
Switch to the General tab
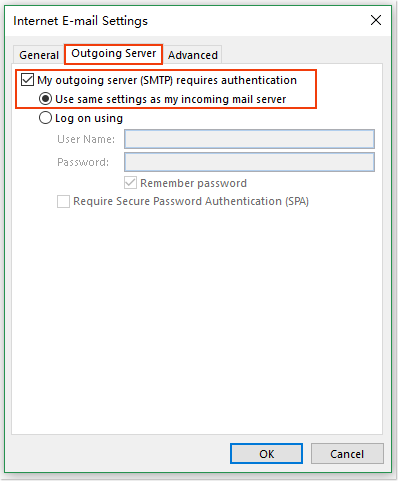pyautogui.click(x=39, y=55)
